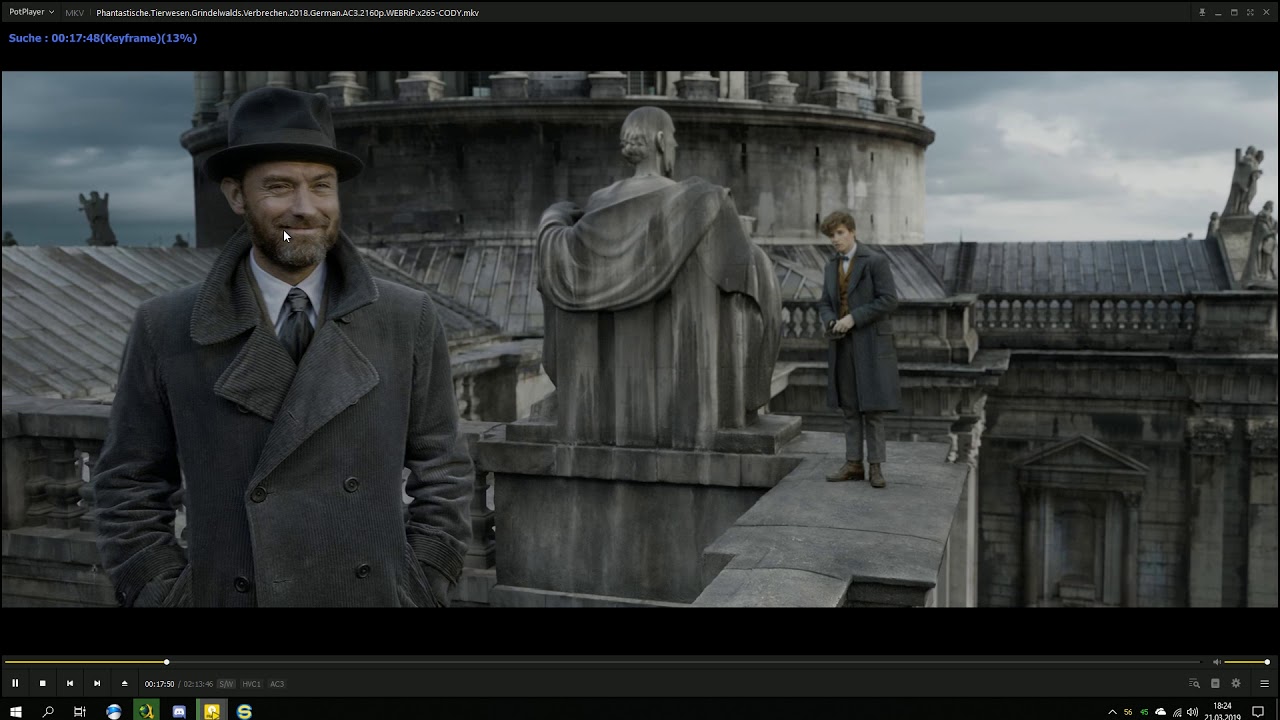This screenshot has width=1280, height=720.
Task: Click the HVC1 video codec label
Action: click(x=251, y=684)
